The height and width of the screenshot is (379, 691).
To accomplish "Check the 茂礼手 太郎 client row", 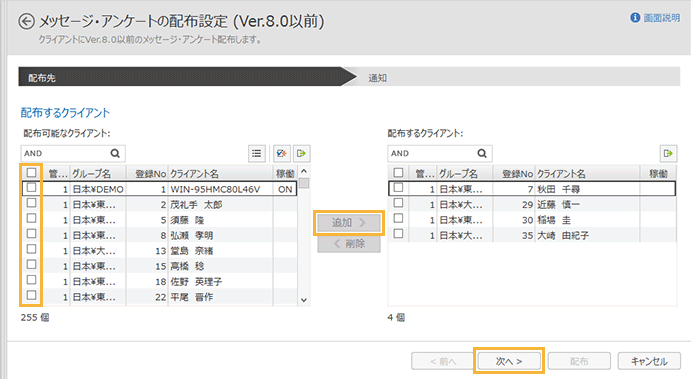I will (x=31, y=203).
